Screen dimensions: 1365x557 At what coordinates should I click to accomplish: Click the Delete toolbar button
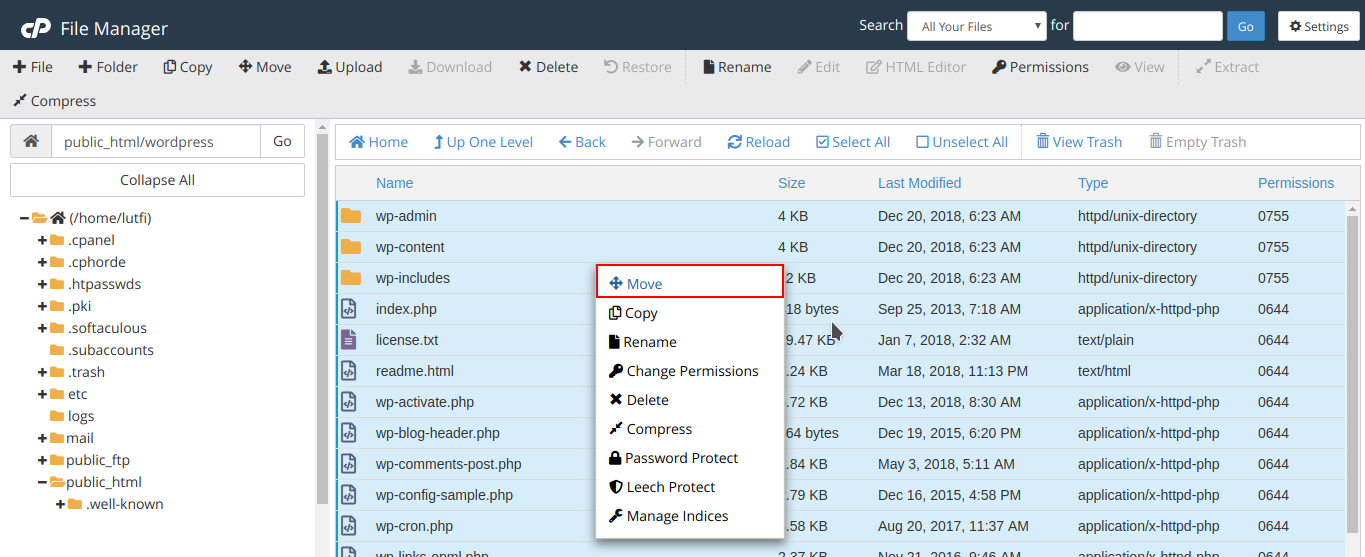548,67
